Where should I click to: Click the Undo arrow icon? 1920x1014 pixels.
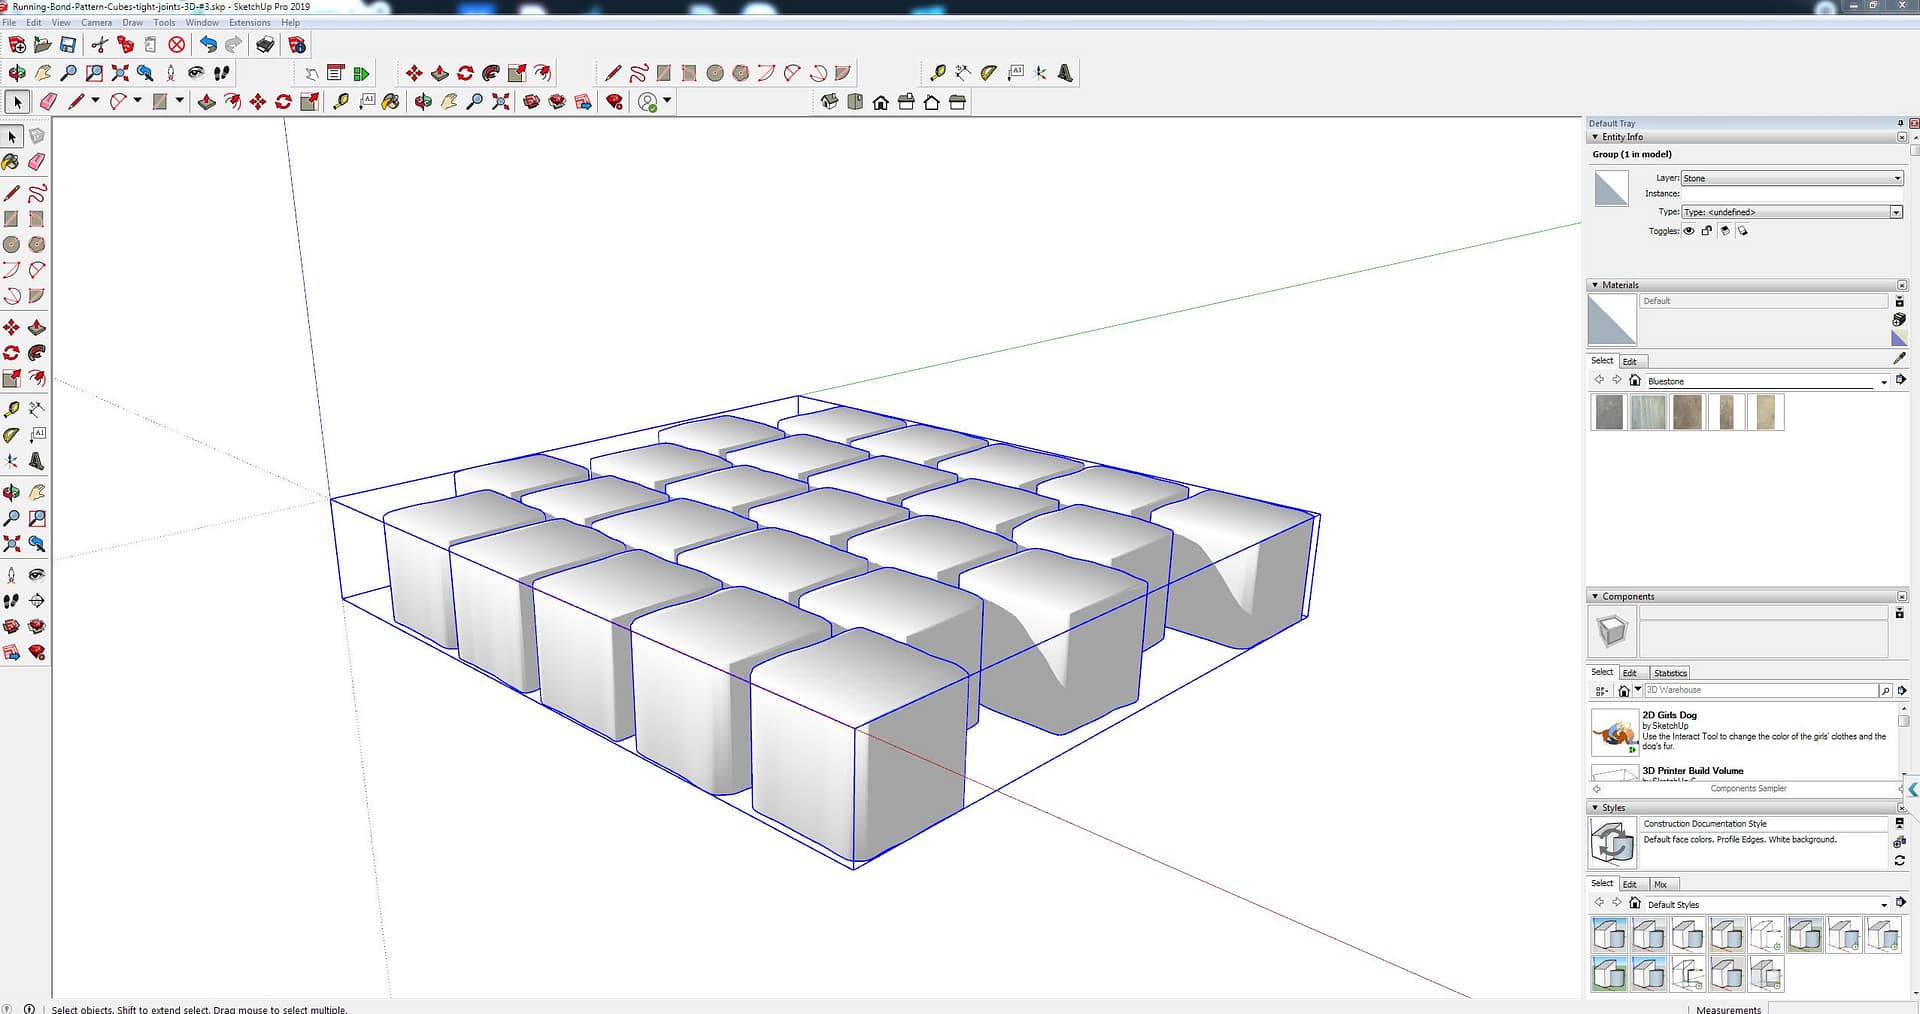pos(208,45)
